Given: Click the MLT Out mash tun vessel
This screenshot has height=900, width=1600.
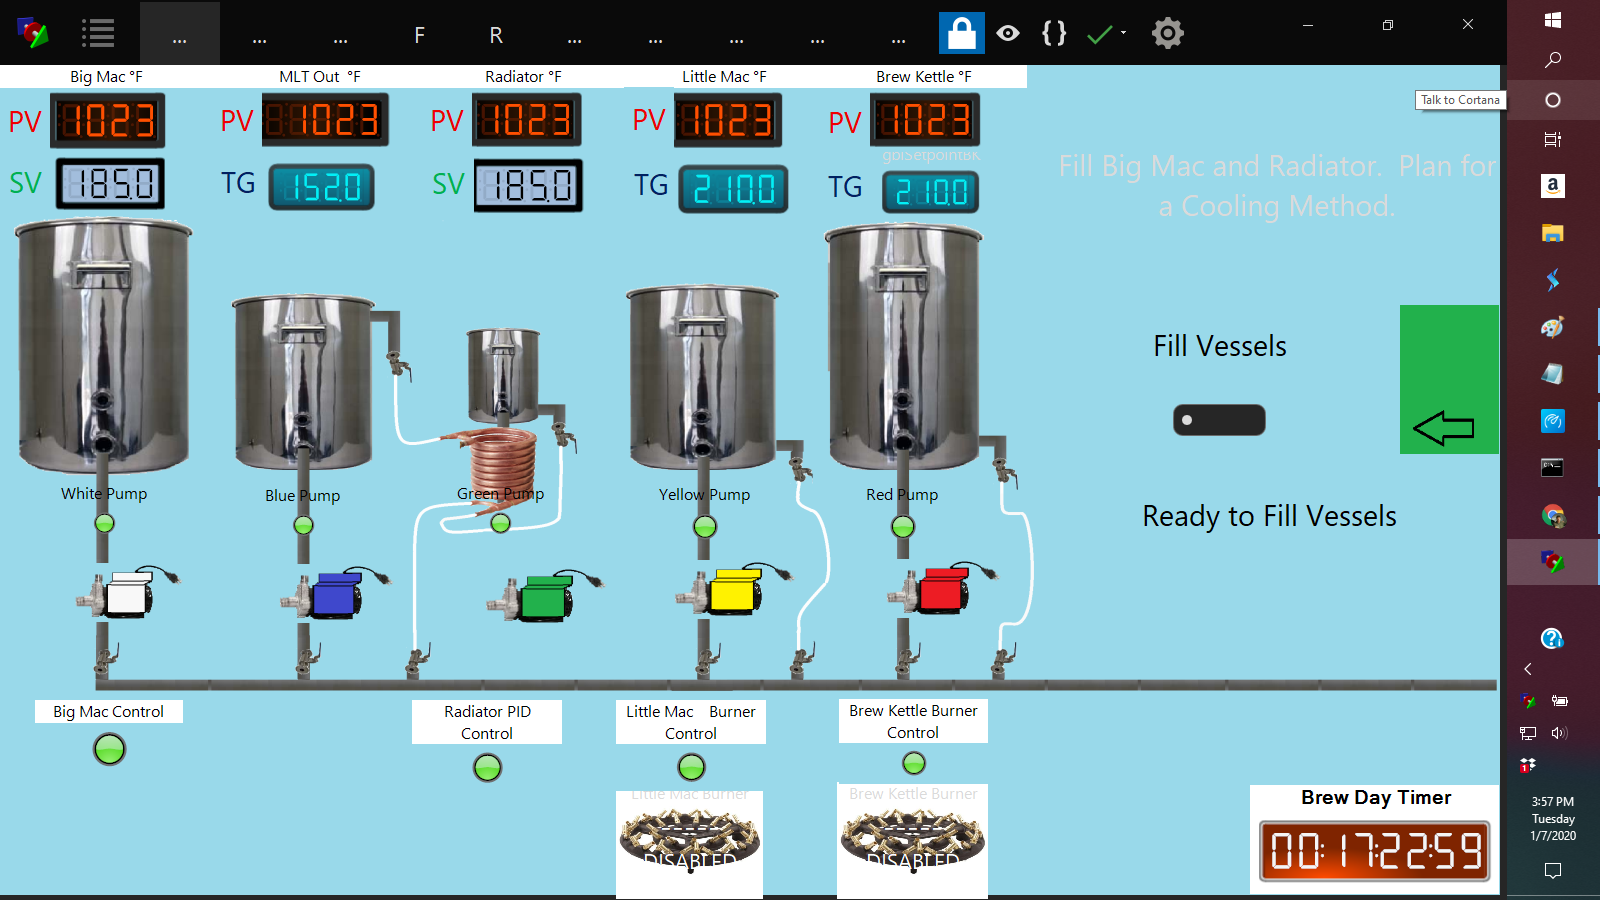Looking at the screenshot, I should click(304, 382).
